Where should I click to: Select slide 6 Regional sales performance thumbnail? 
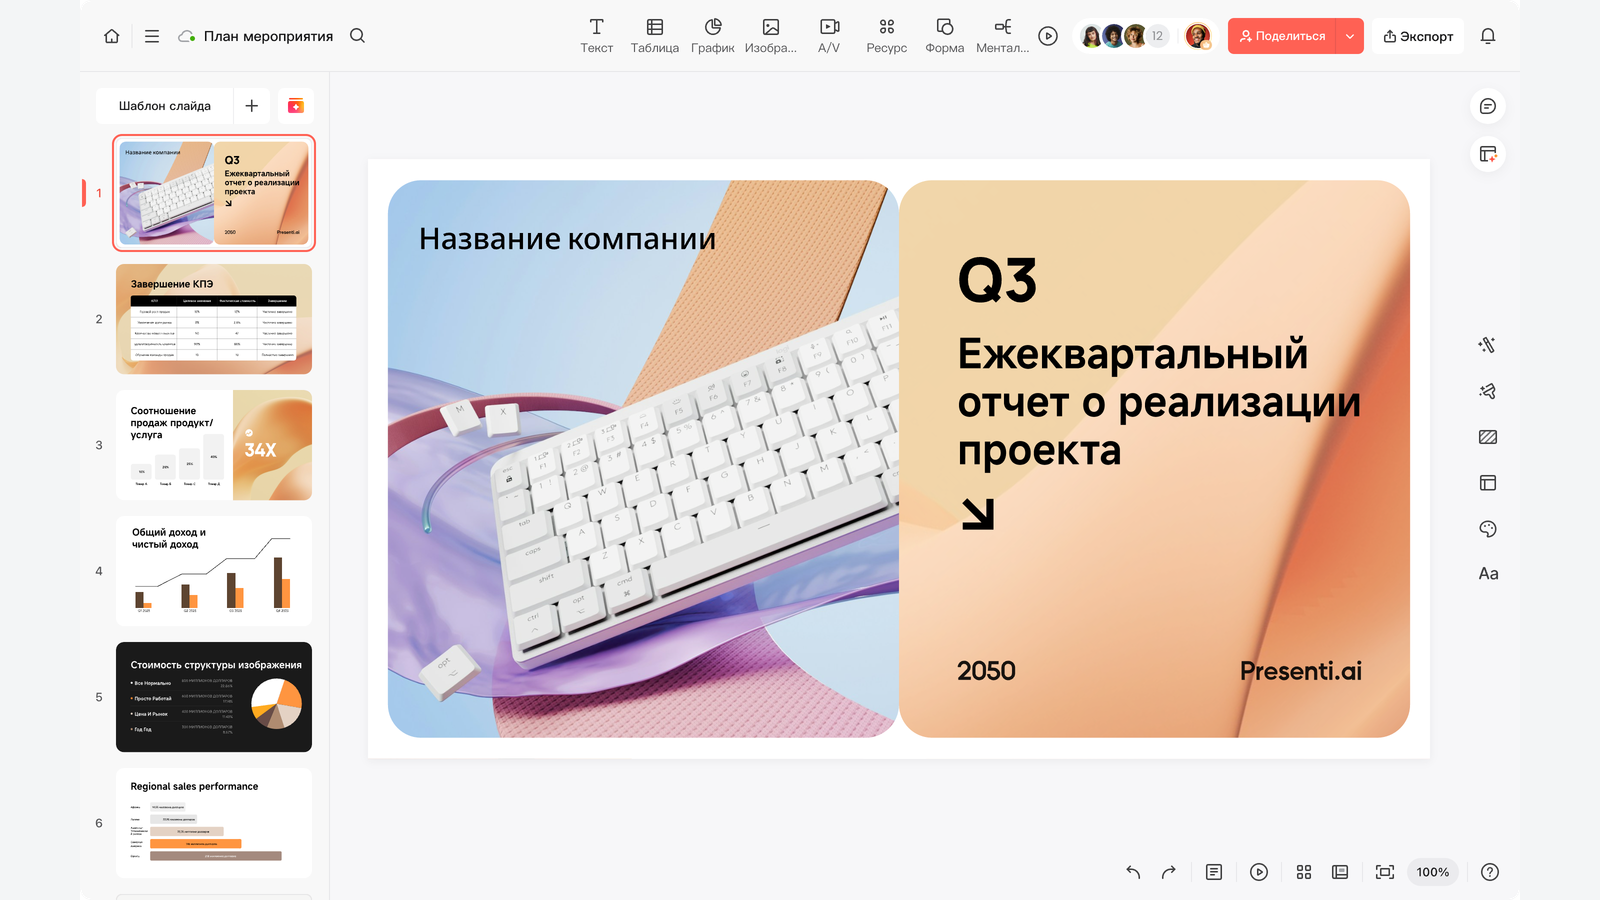(214, 823)
